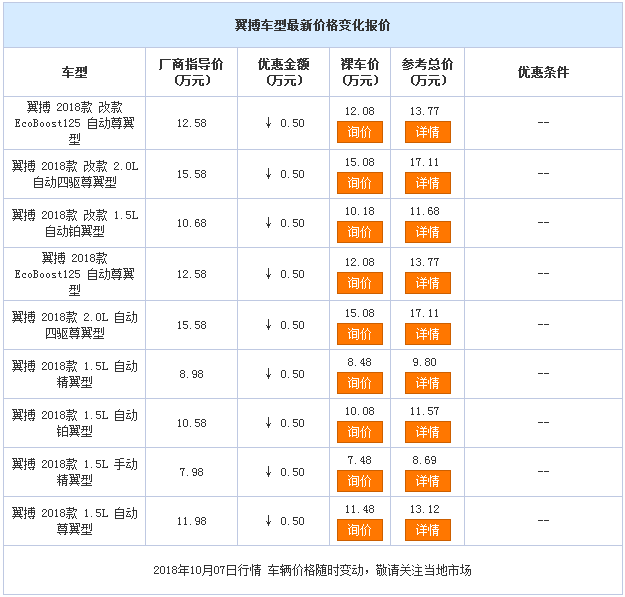Click the bare car price 7.48

pos(360,460)
